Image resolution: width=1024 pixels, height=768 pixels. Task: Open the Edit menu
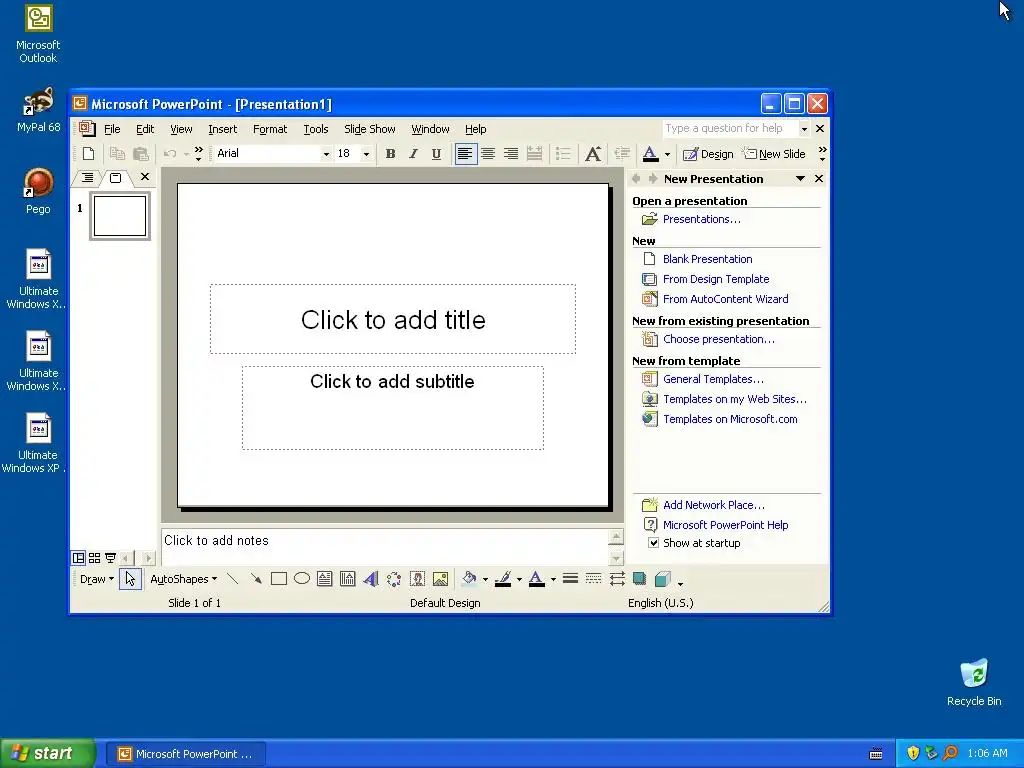[x=145, y=129]
